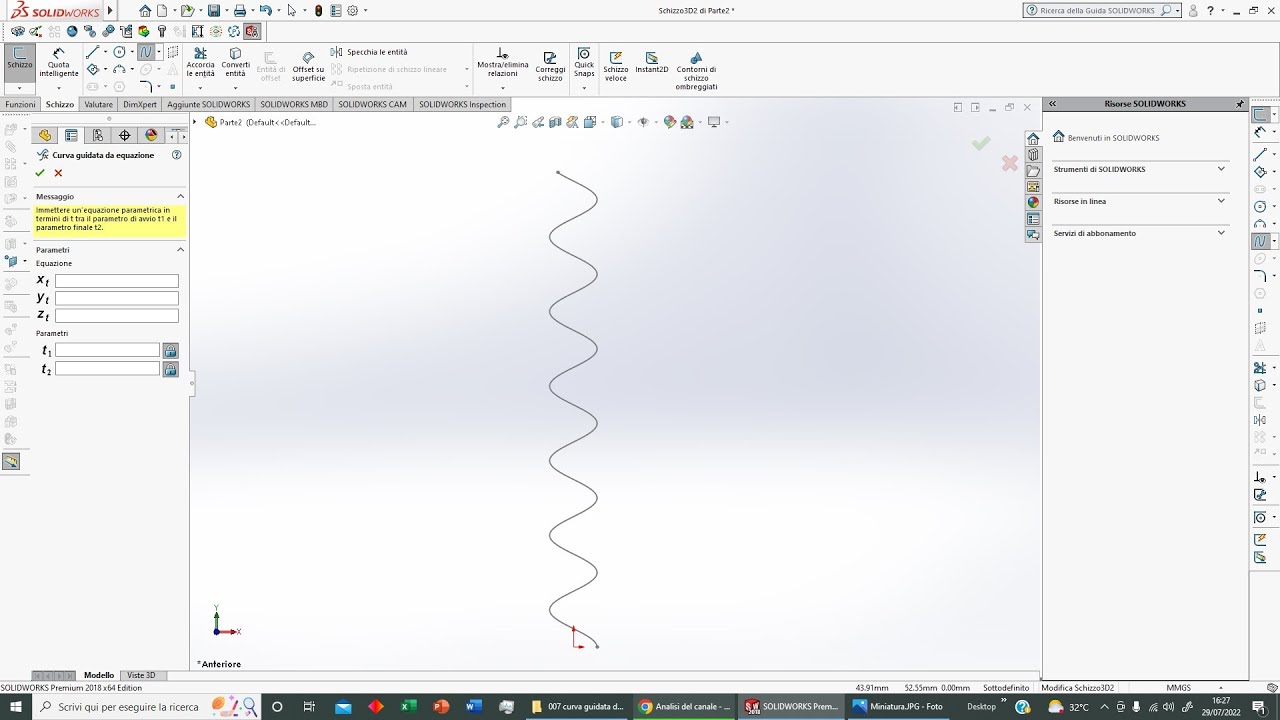Viewport: 1280px width, 720px height.
Task: Expand the Parte2 tree in graphics area
Action: [x=196, y=122]
